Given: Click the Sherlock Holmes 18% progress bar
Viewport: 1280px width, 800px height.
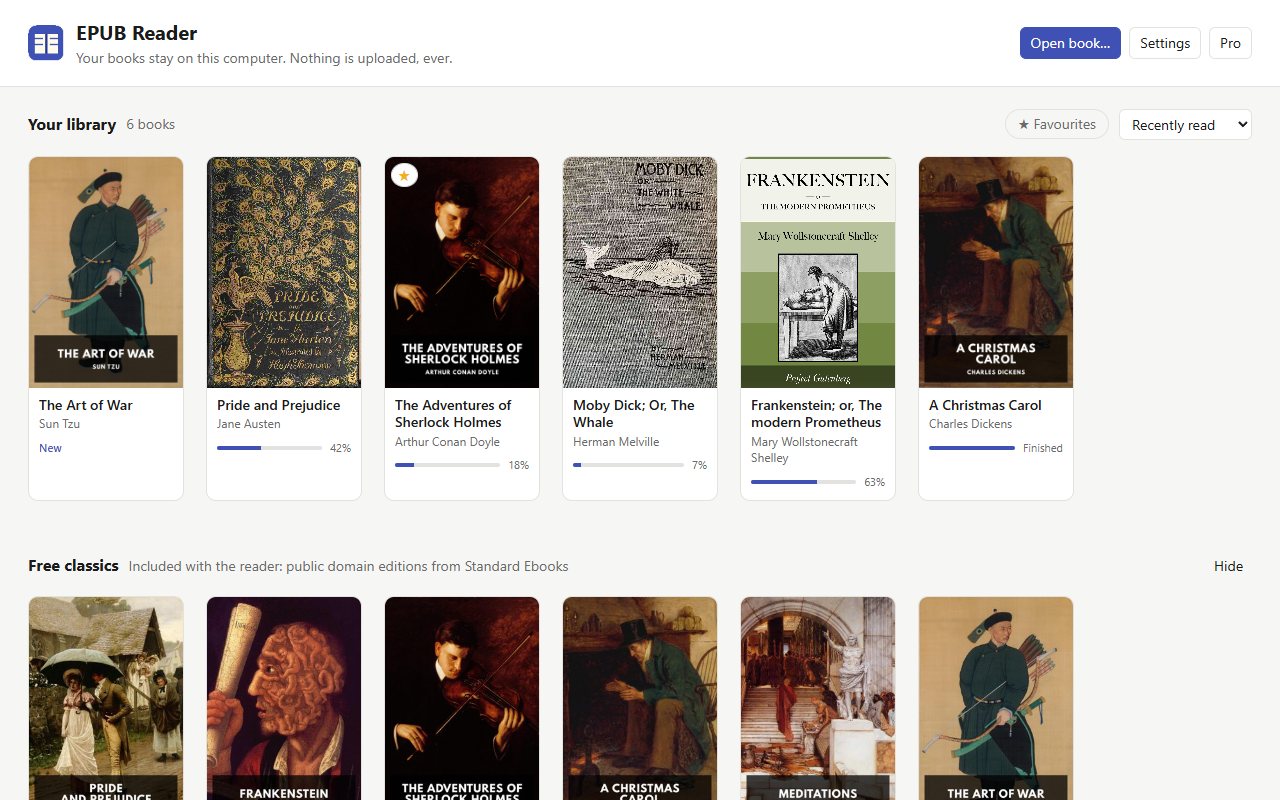Looking at the screenshot, I should pyautogui.click(x=448, y=465).
